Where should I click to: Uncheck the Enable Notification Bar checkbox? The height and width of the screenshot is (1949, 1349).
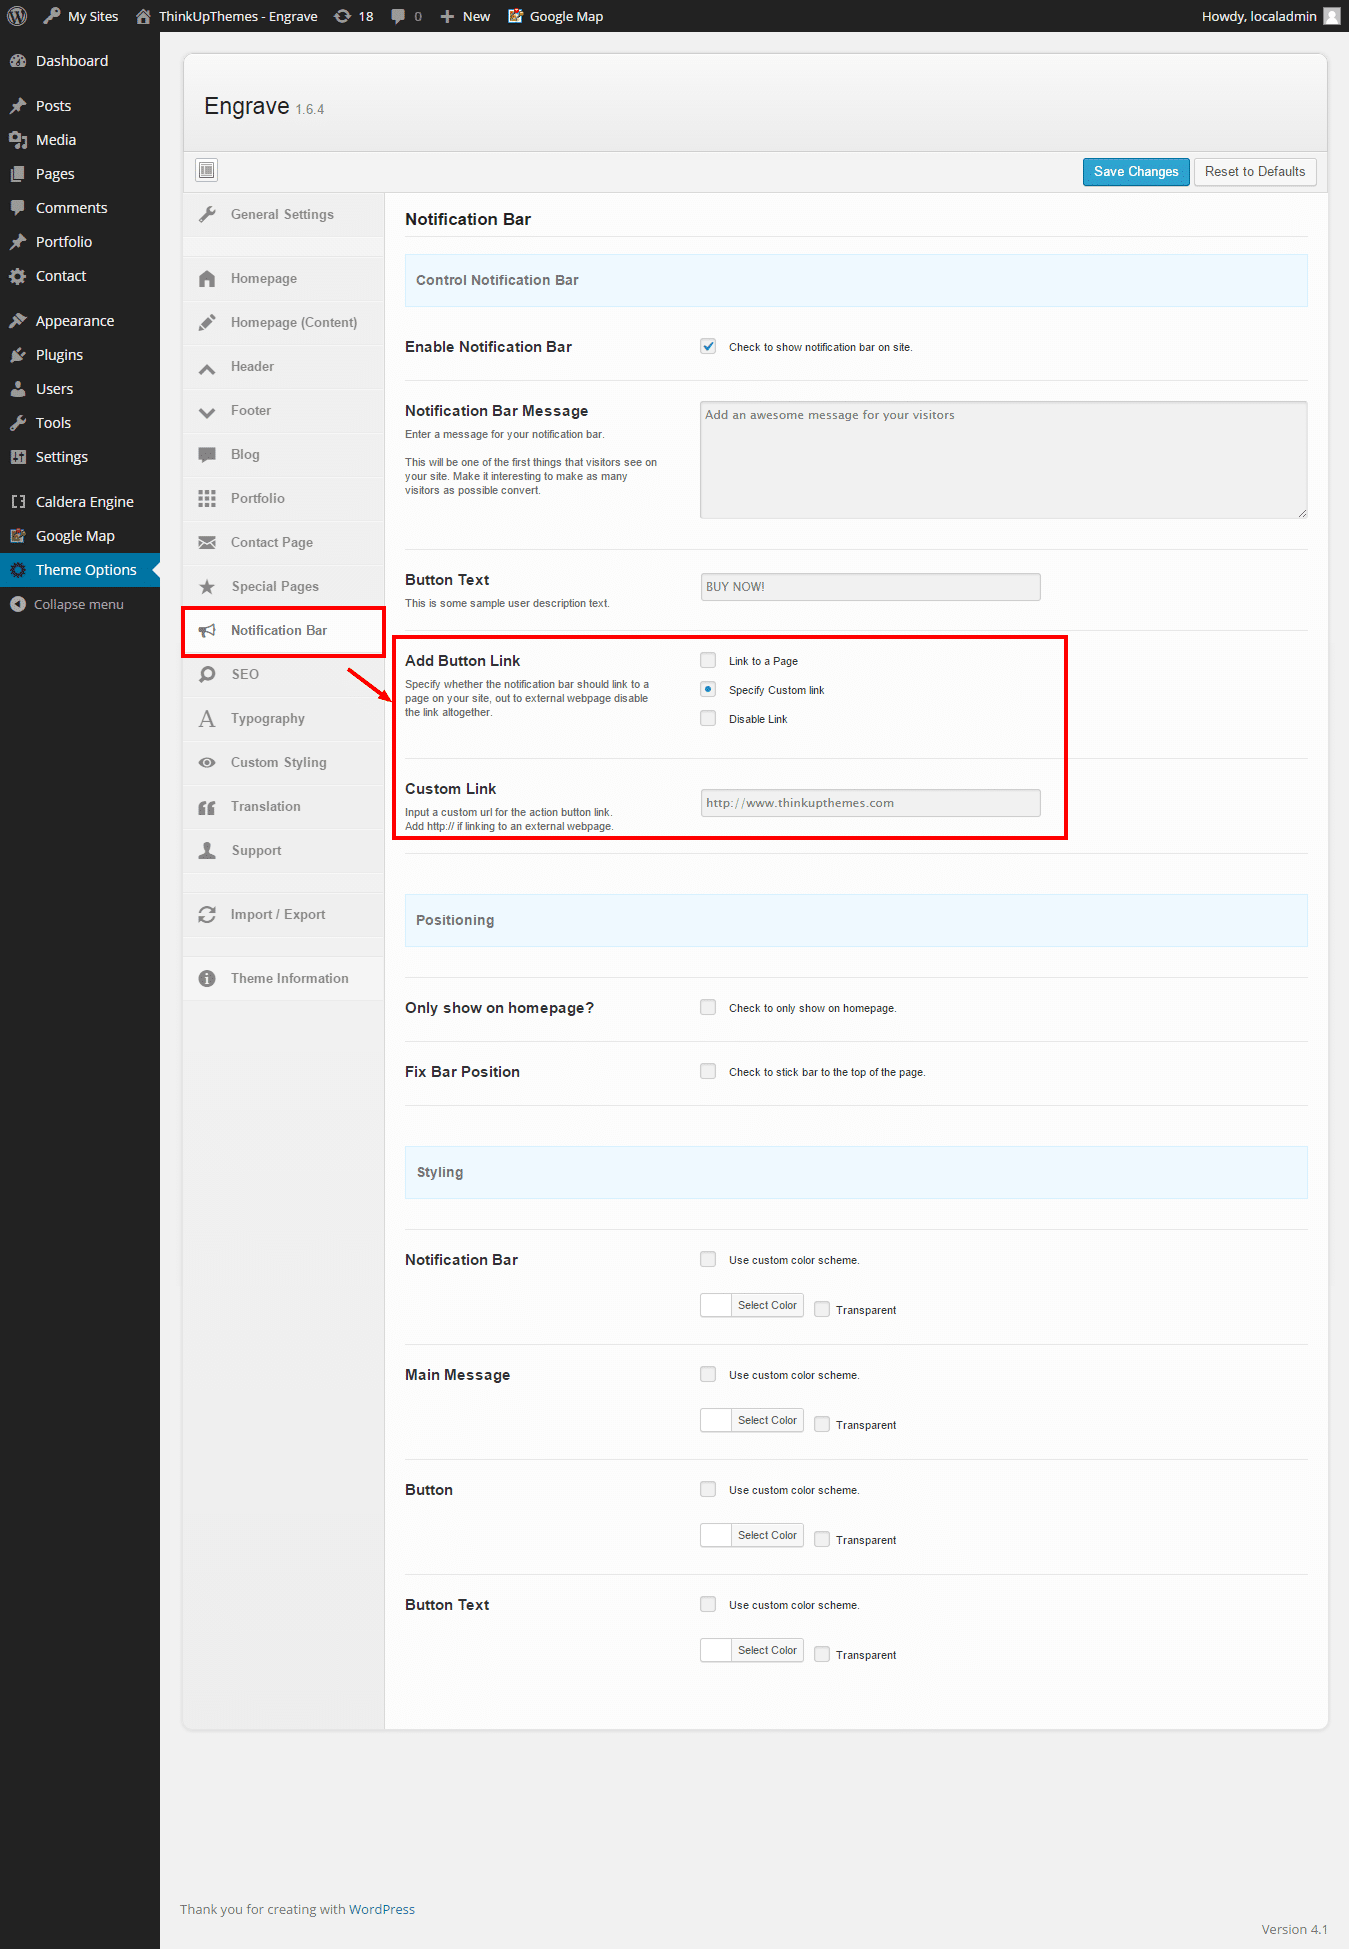[x=708, y=347]
